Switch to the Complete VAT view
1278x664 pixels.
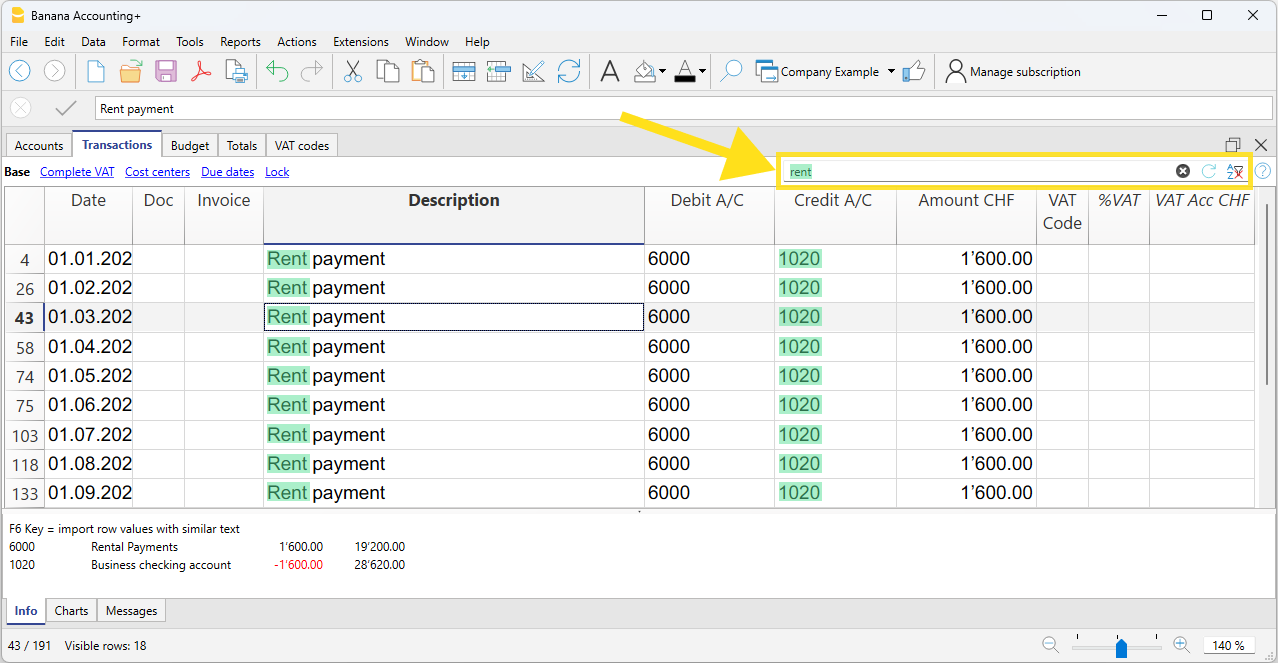77,172
